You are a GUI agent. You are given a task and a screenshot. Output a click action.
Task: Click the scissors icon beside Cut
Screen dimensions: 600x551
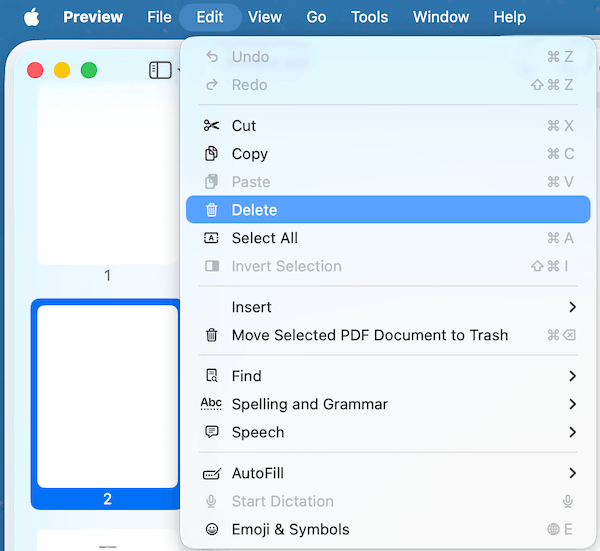pyautogui.click(x=212, y=126)
